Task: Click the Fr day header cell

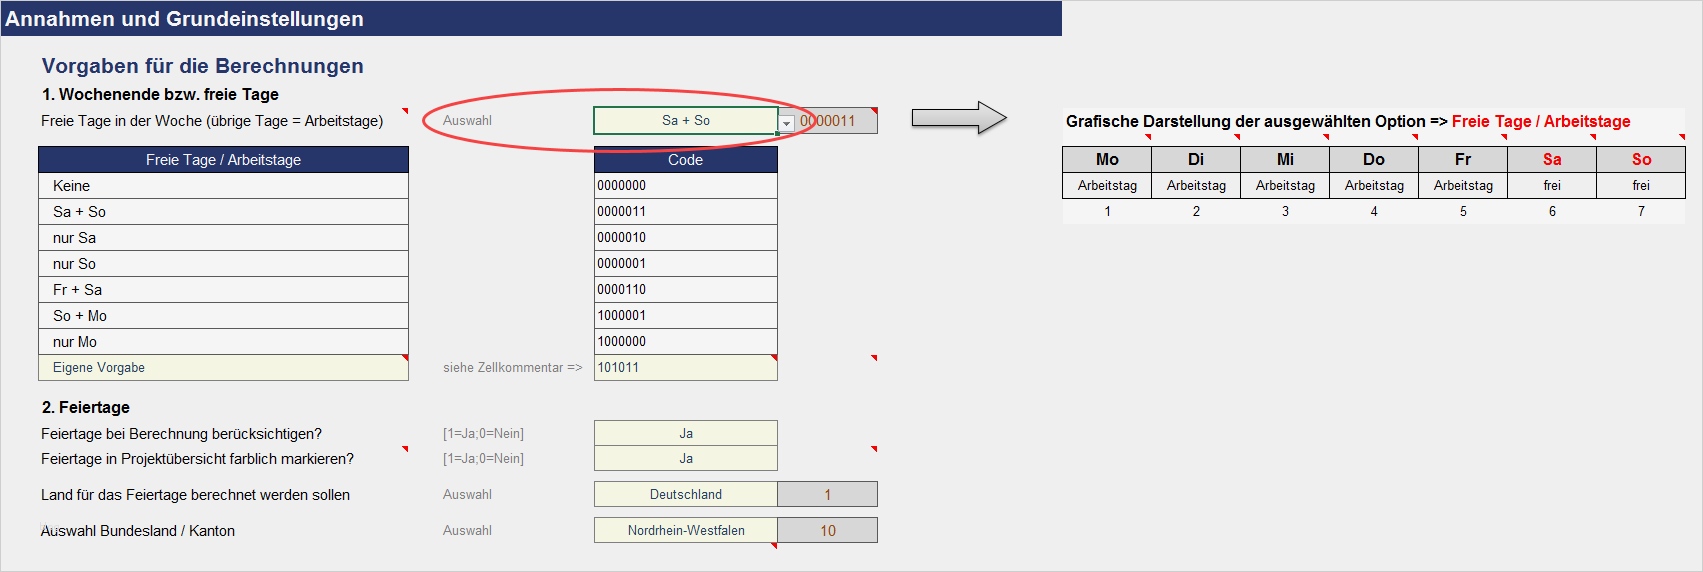Action: click(x=1463, y=159)
